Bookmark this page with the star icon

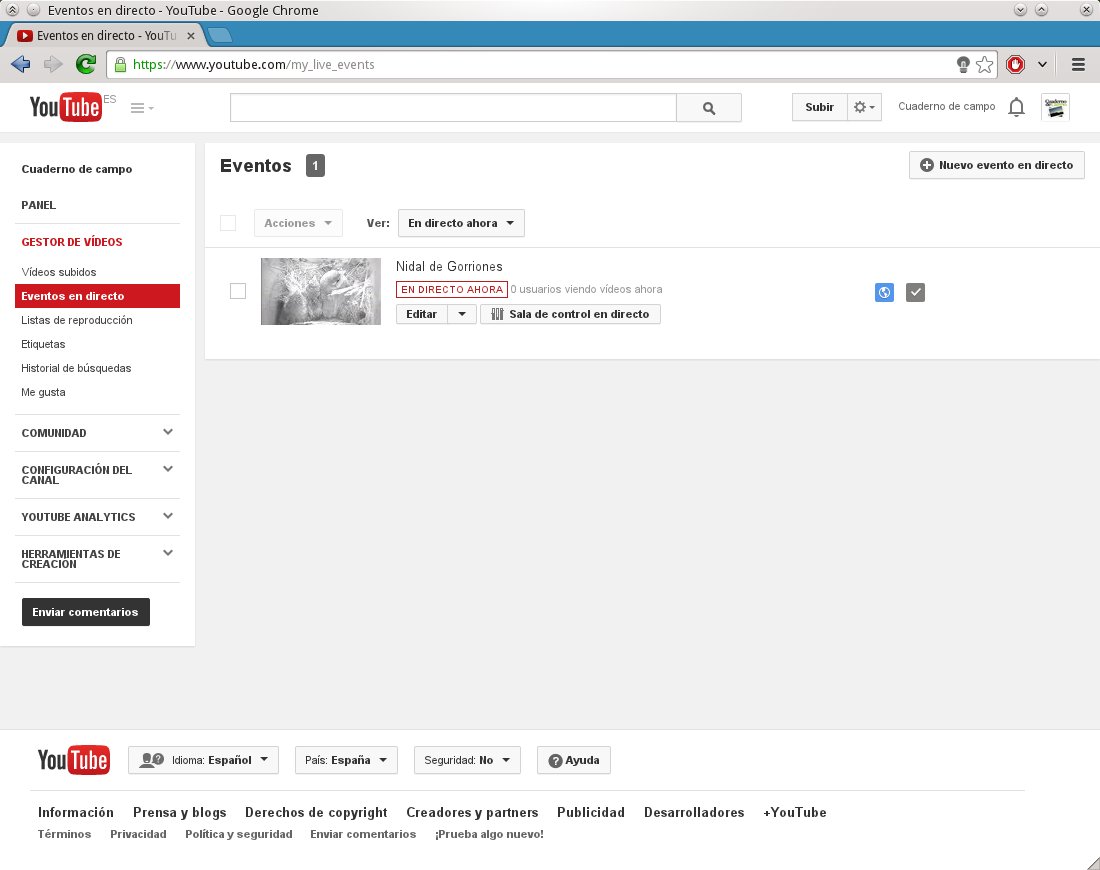[985, 65]
